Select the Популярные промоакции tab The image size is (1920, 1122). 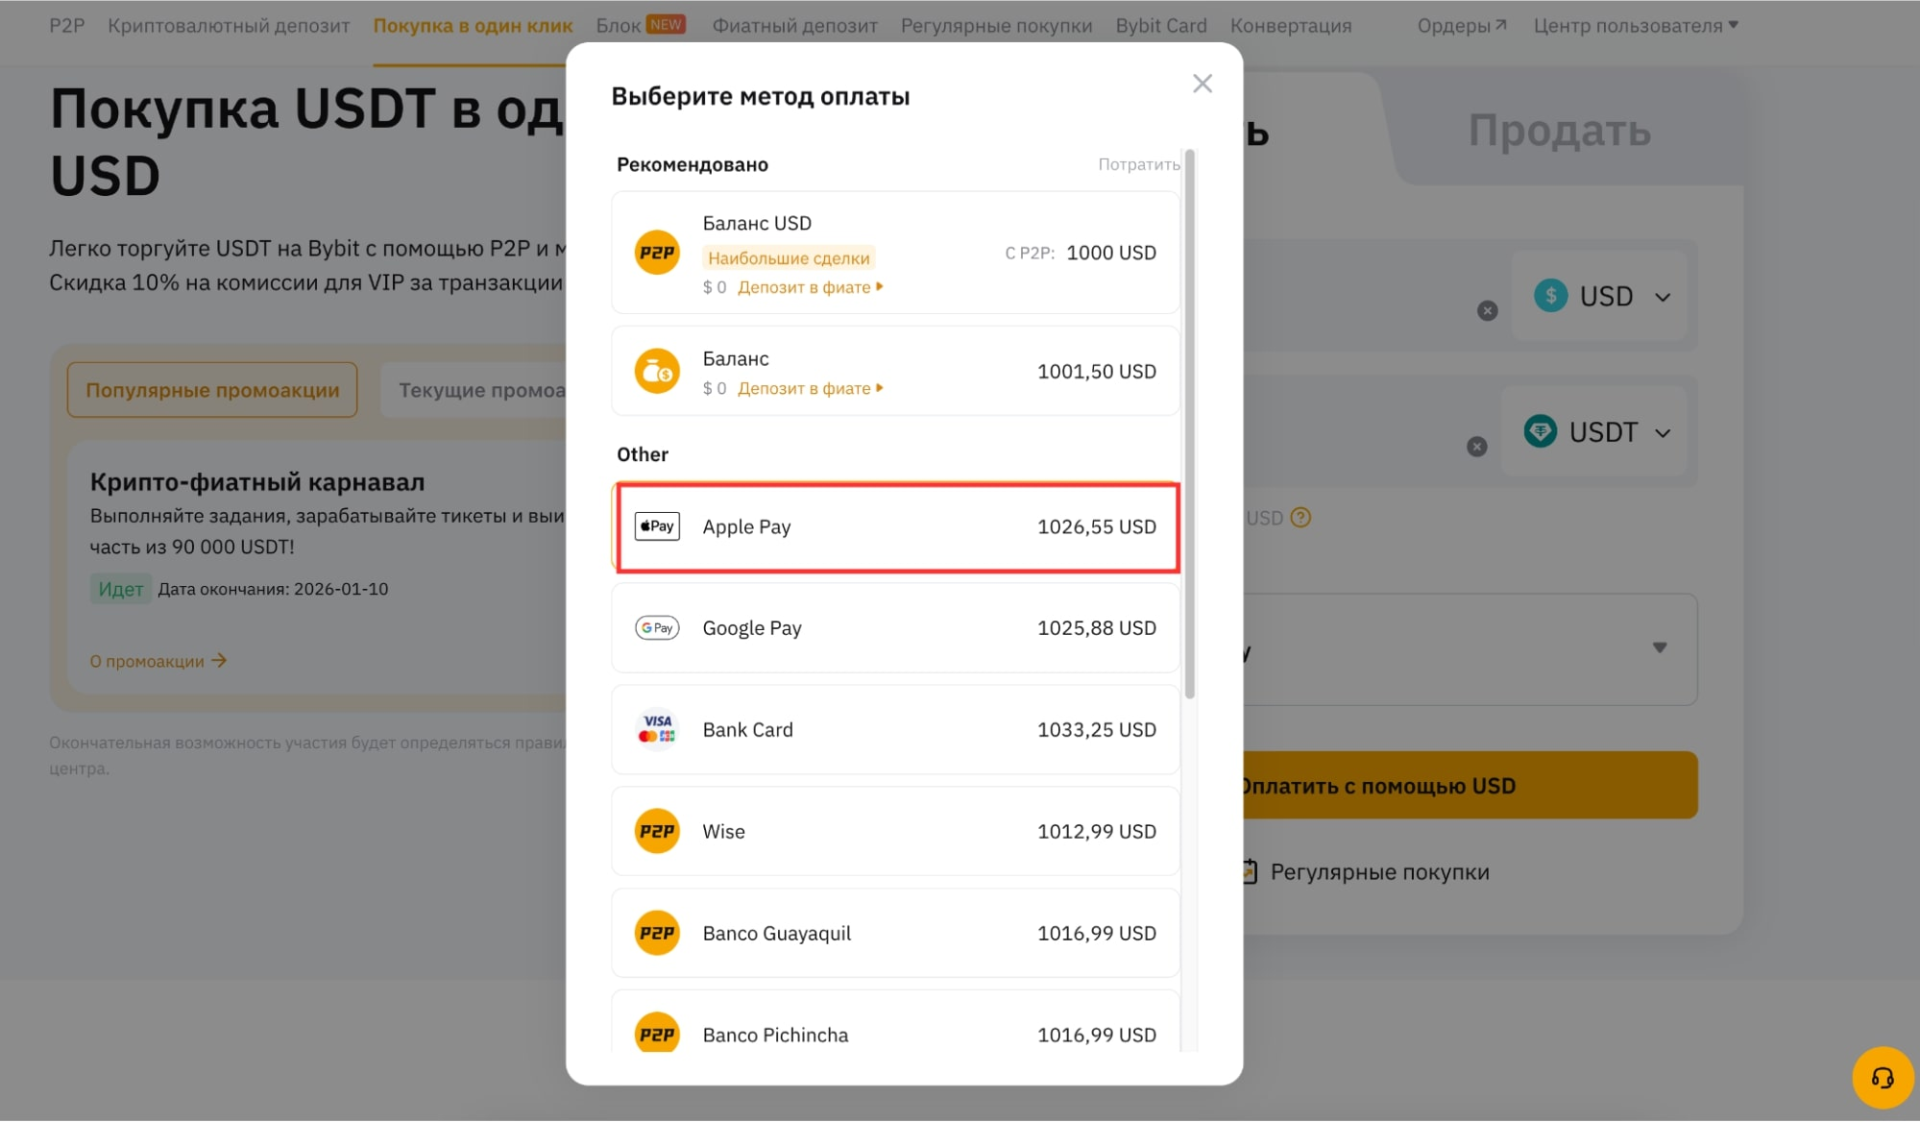[x=212, y=390]
